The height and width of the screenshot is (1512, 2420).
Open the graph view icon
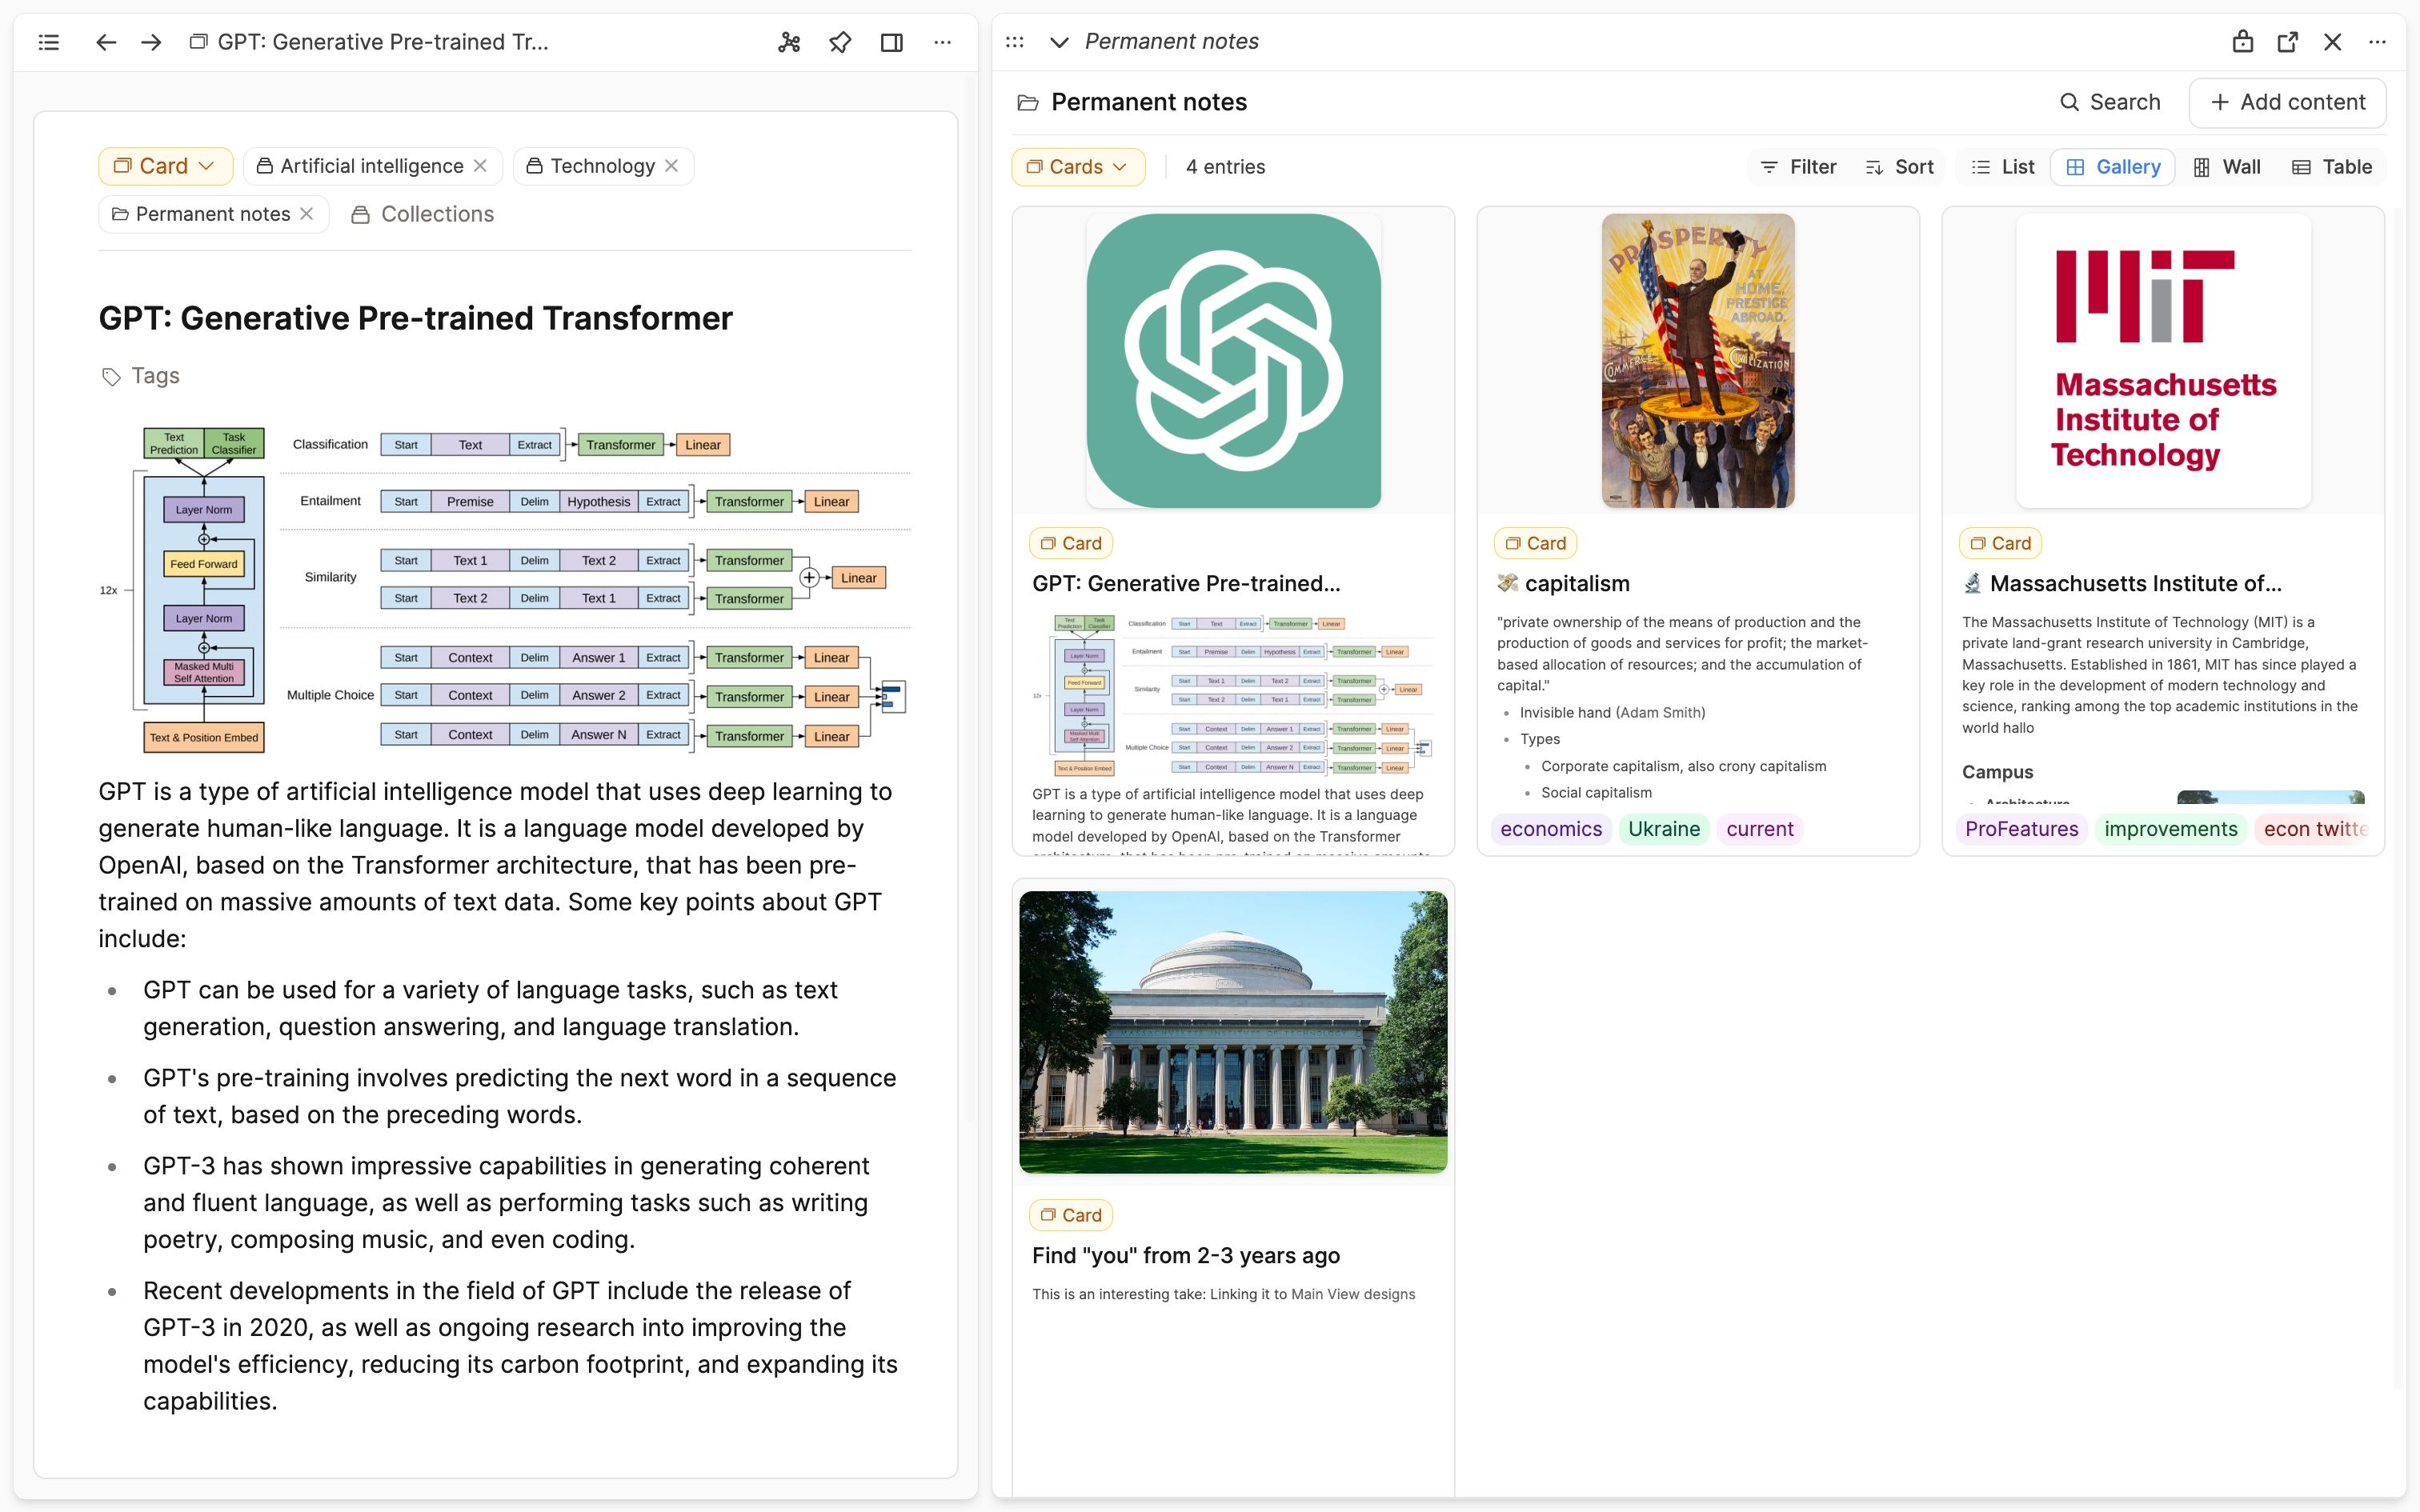coord(789,42)
